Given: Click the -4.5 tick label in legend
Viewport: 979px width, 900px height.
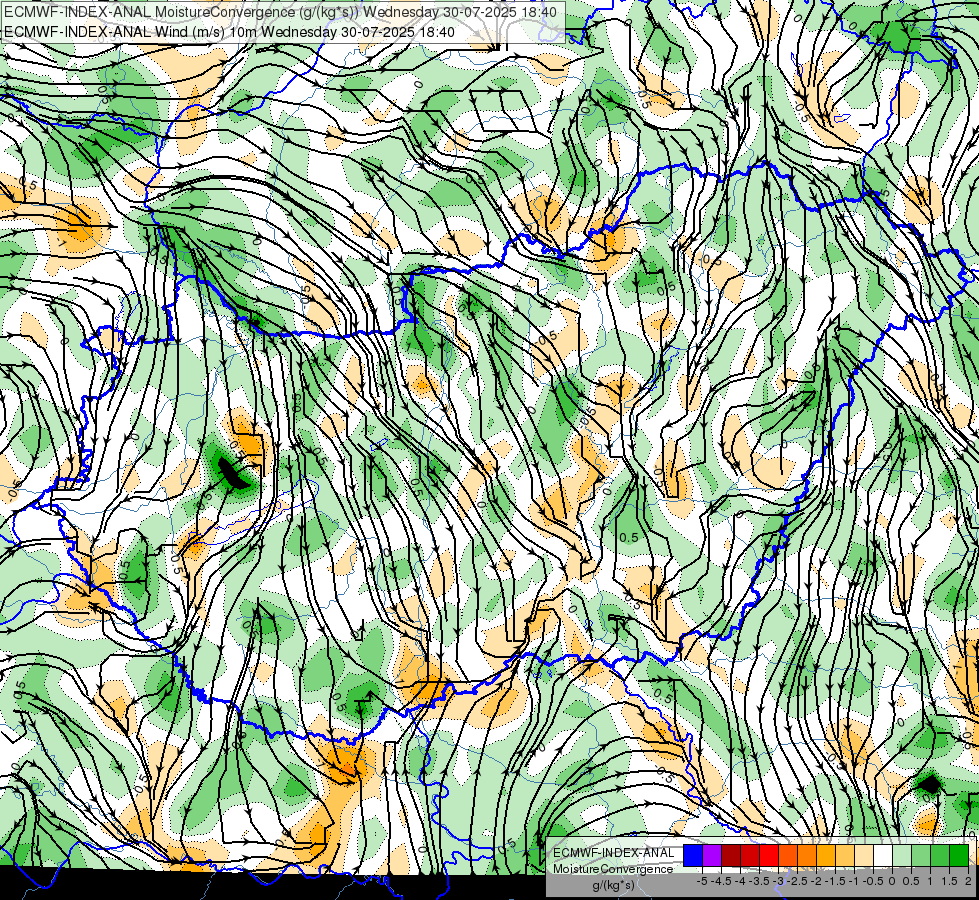Looking at the screenshot, I should (721, 881).
